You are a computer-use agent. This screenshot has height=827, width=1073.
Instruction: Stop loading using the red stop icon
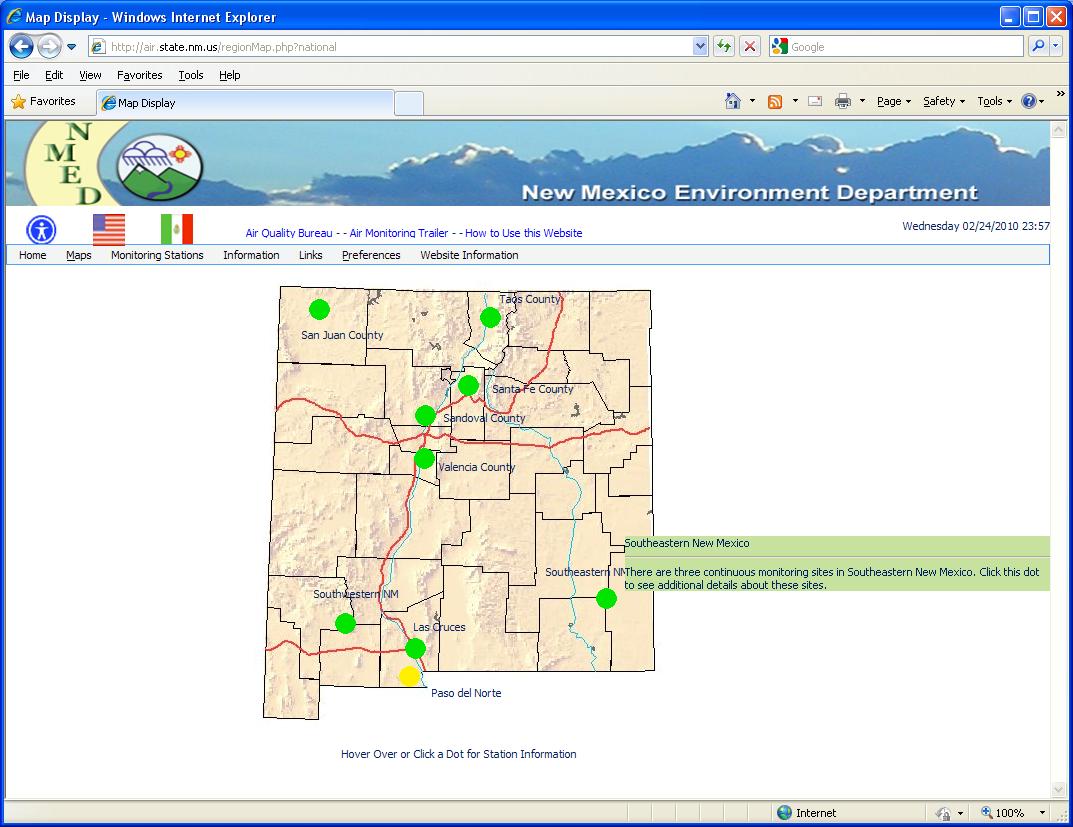[750, 46]
